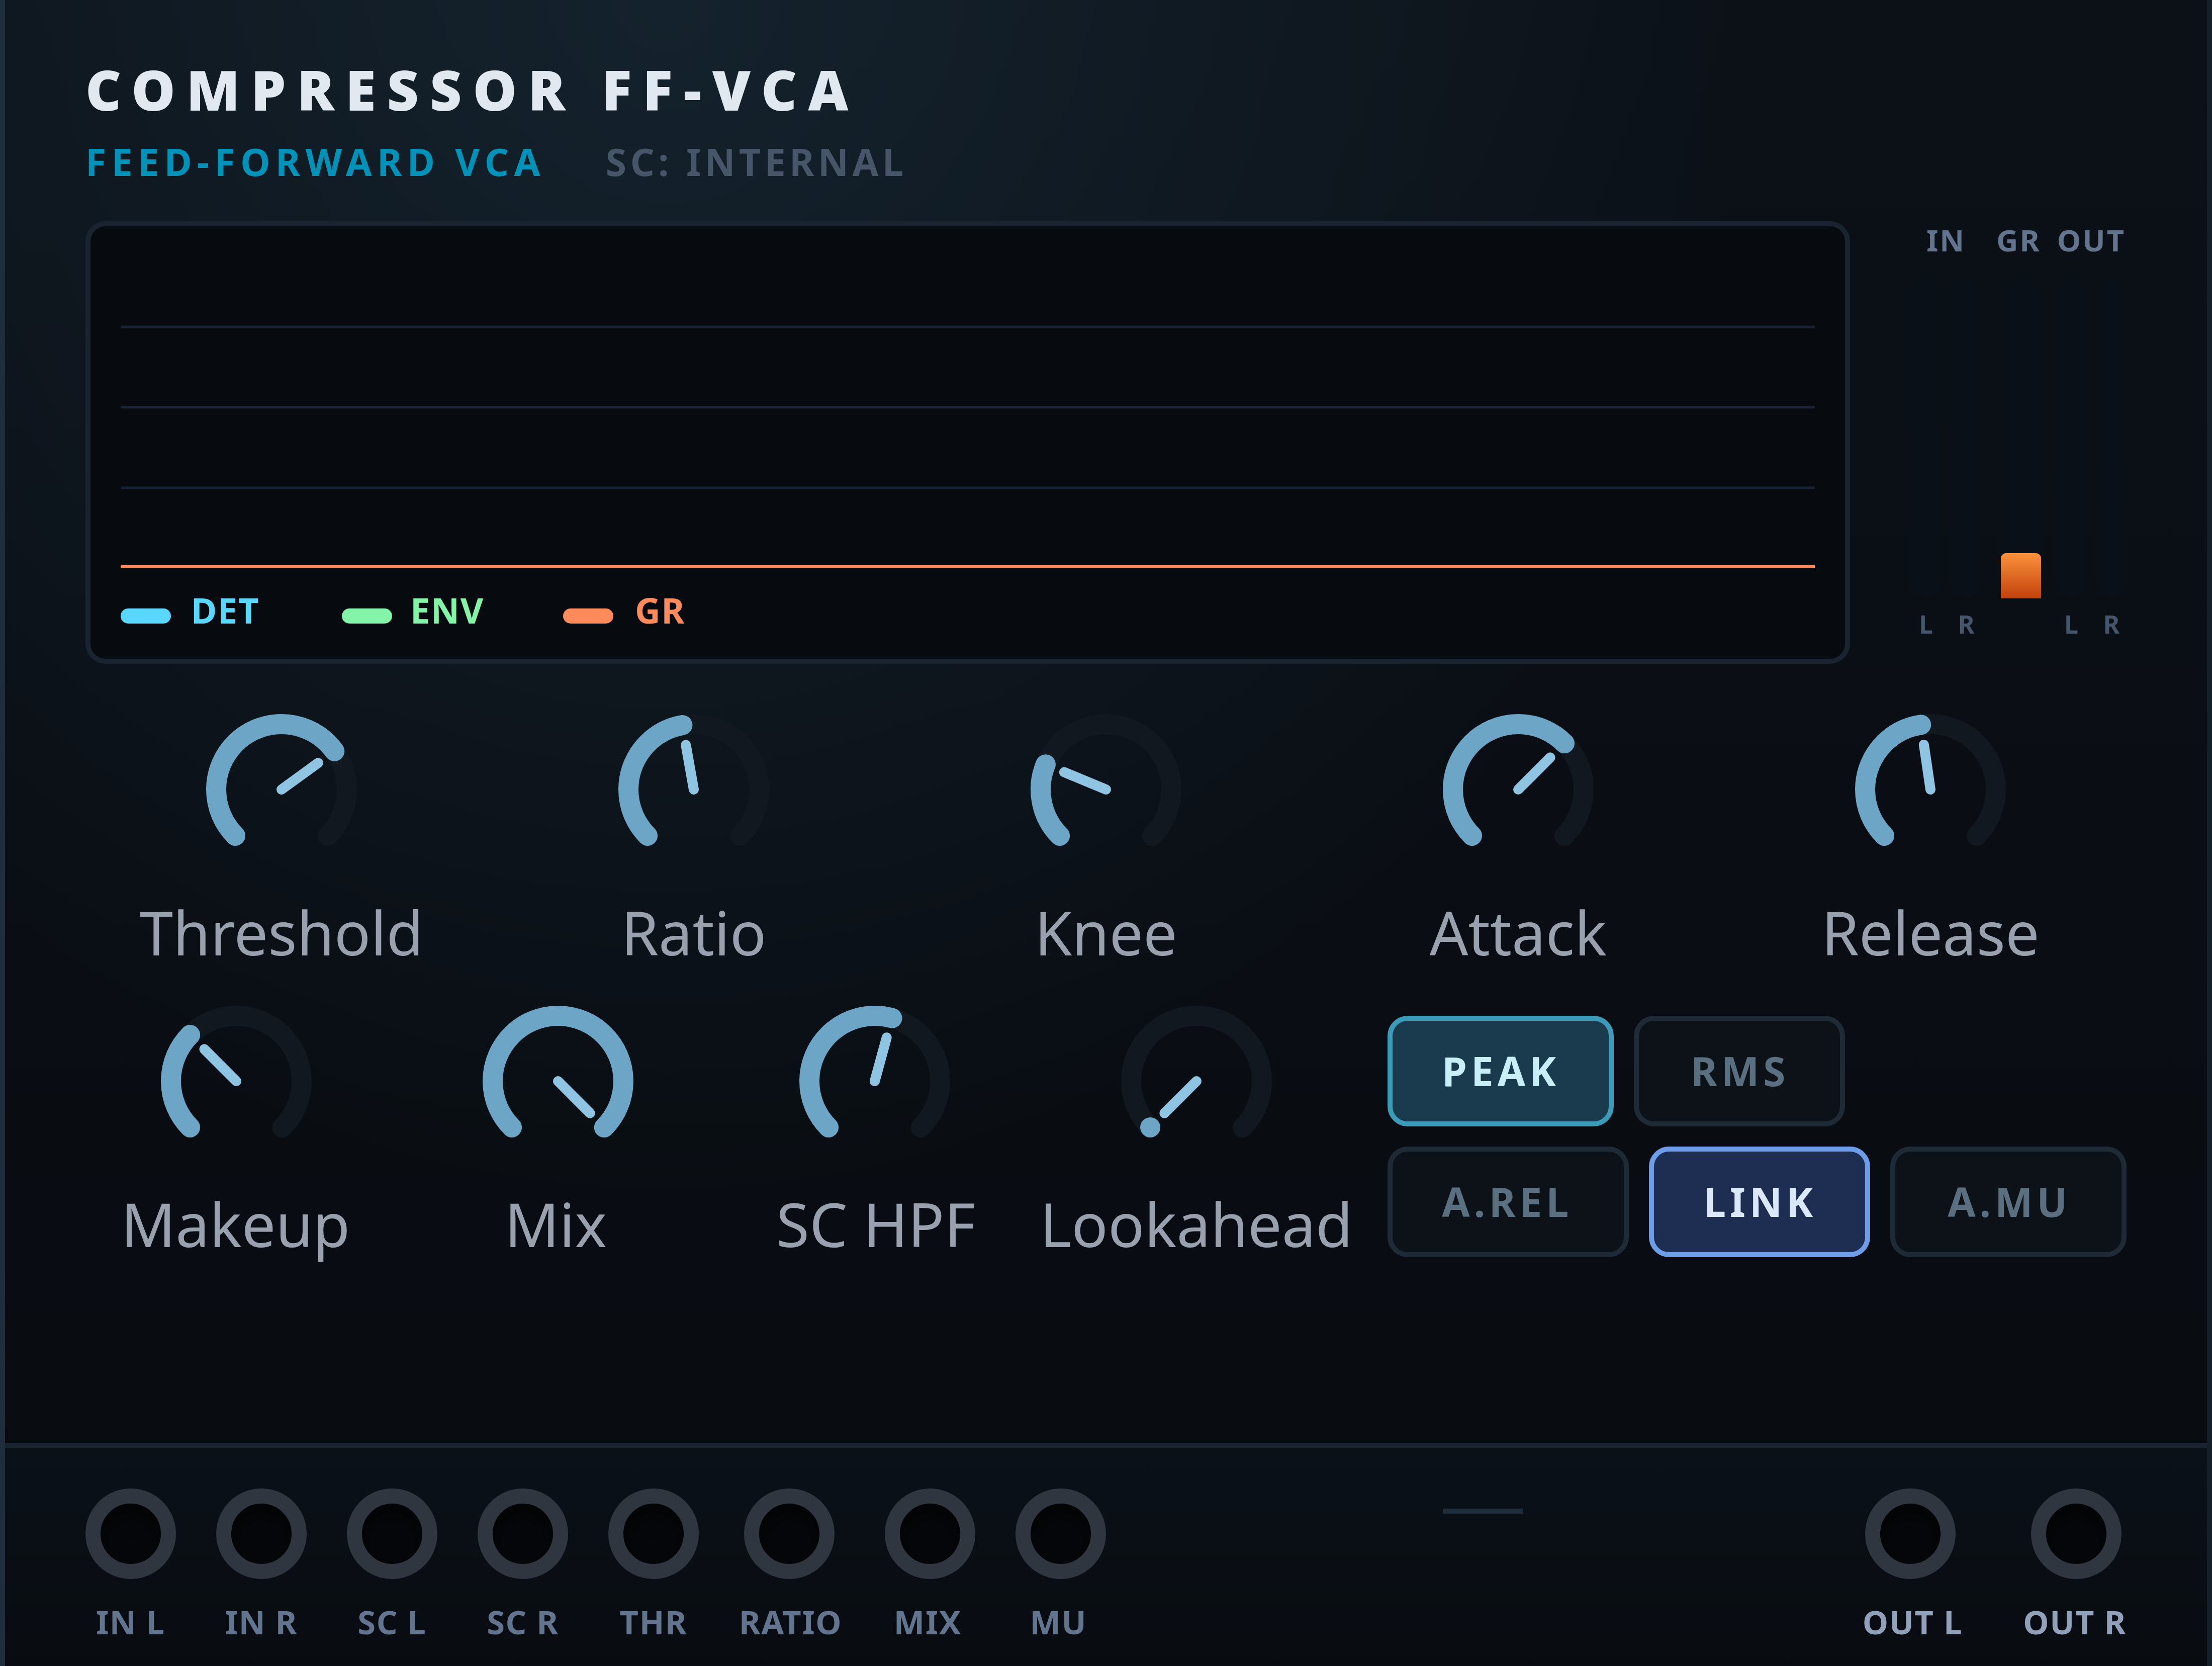
Task: Click the SC R sidechain jack
Action: point(522,1533)
